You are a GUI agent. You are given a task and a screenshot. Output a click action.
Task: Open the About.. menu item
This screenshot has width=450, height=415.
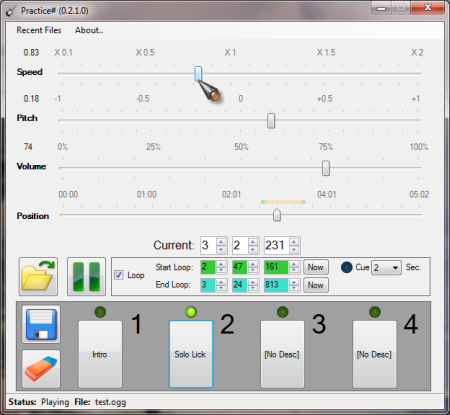point(89,30)
